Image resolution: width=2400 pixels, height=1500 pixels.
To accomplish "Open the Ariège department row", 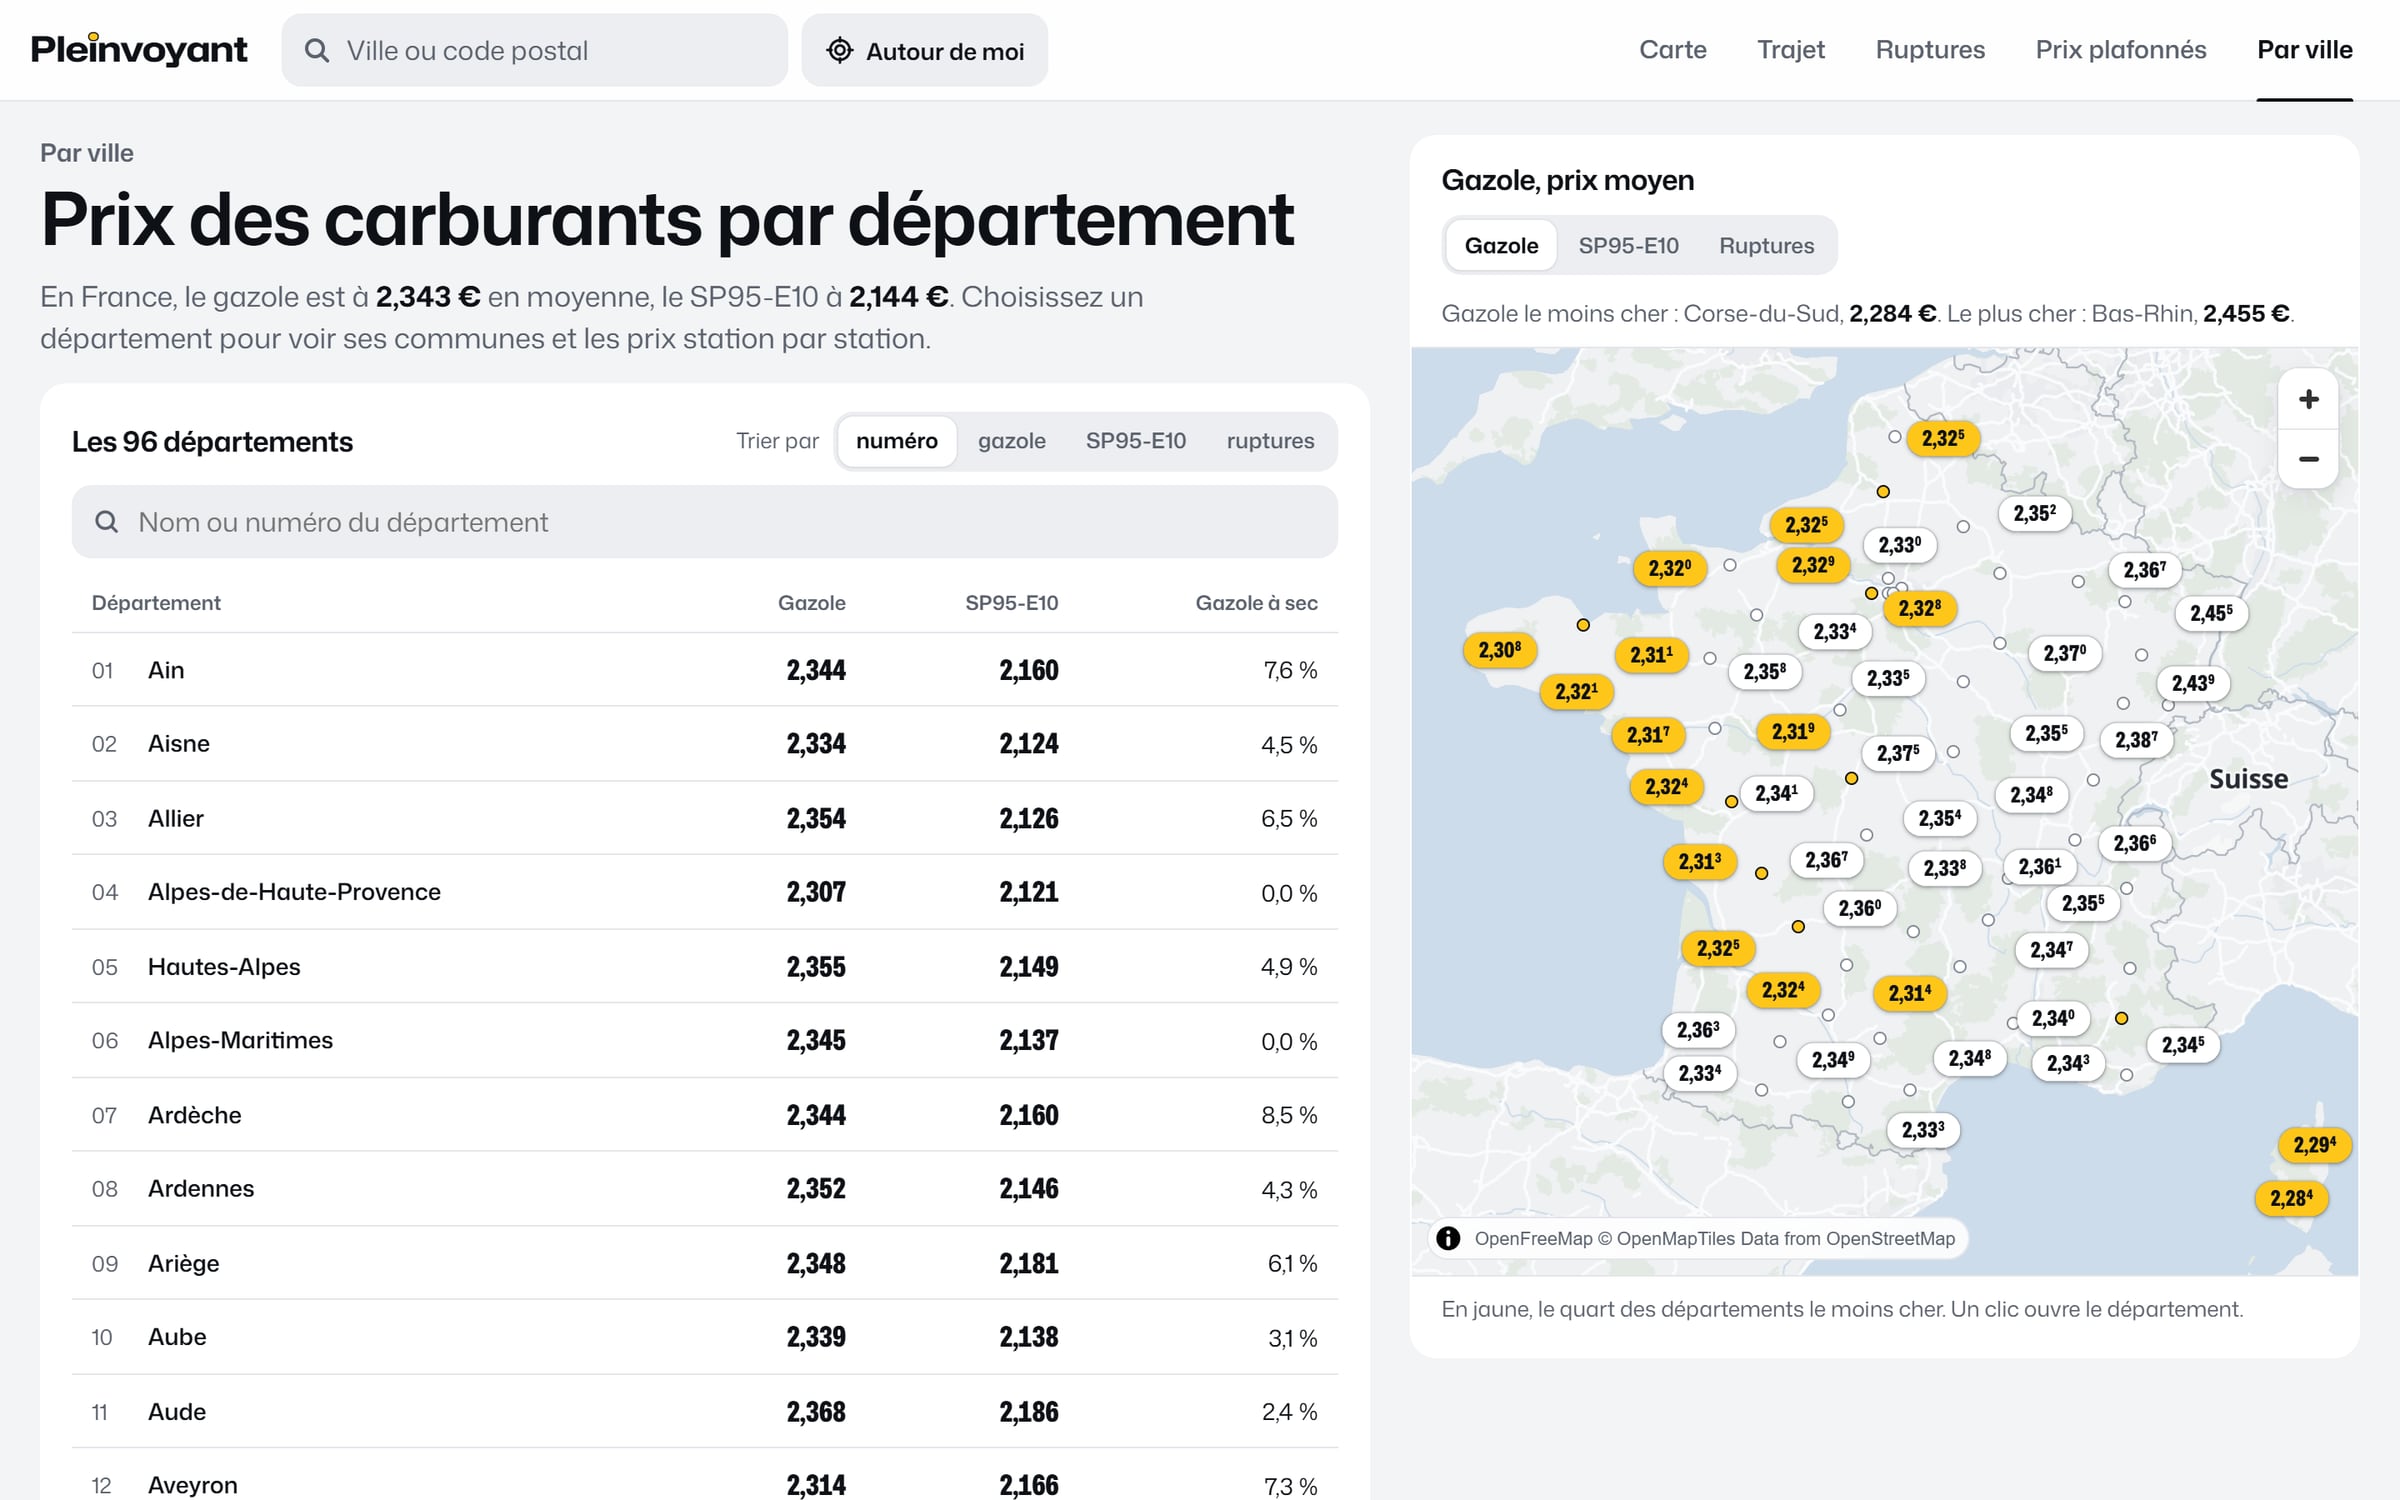I will 704,1263.
